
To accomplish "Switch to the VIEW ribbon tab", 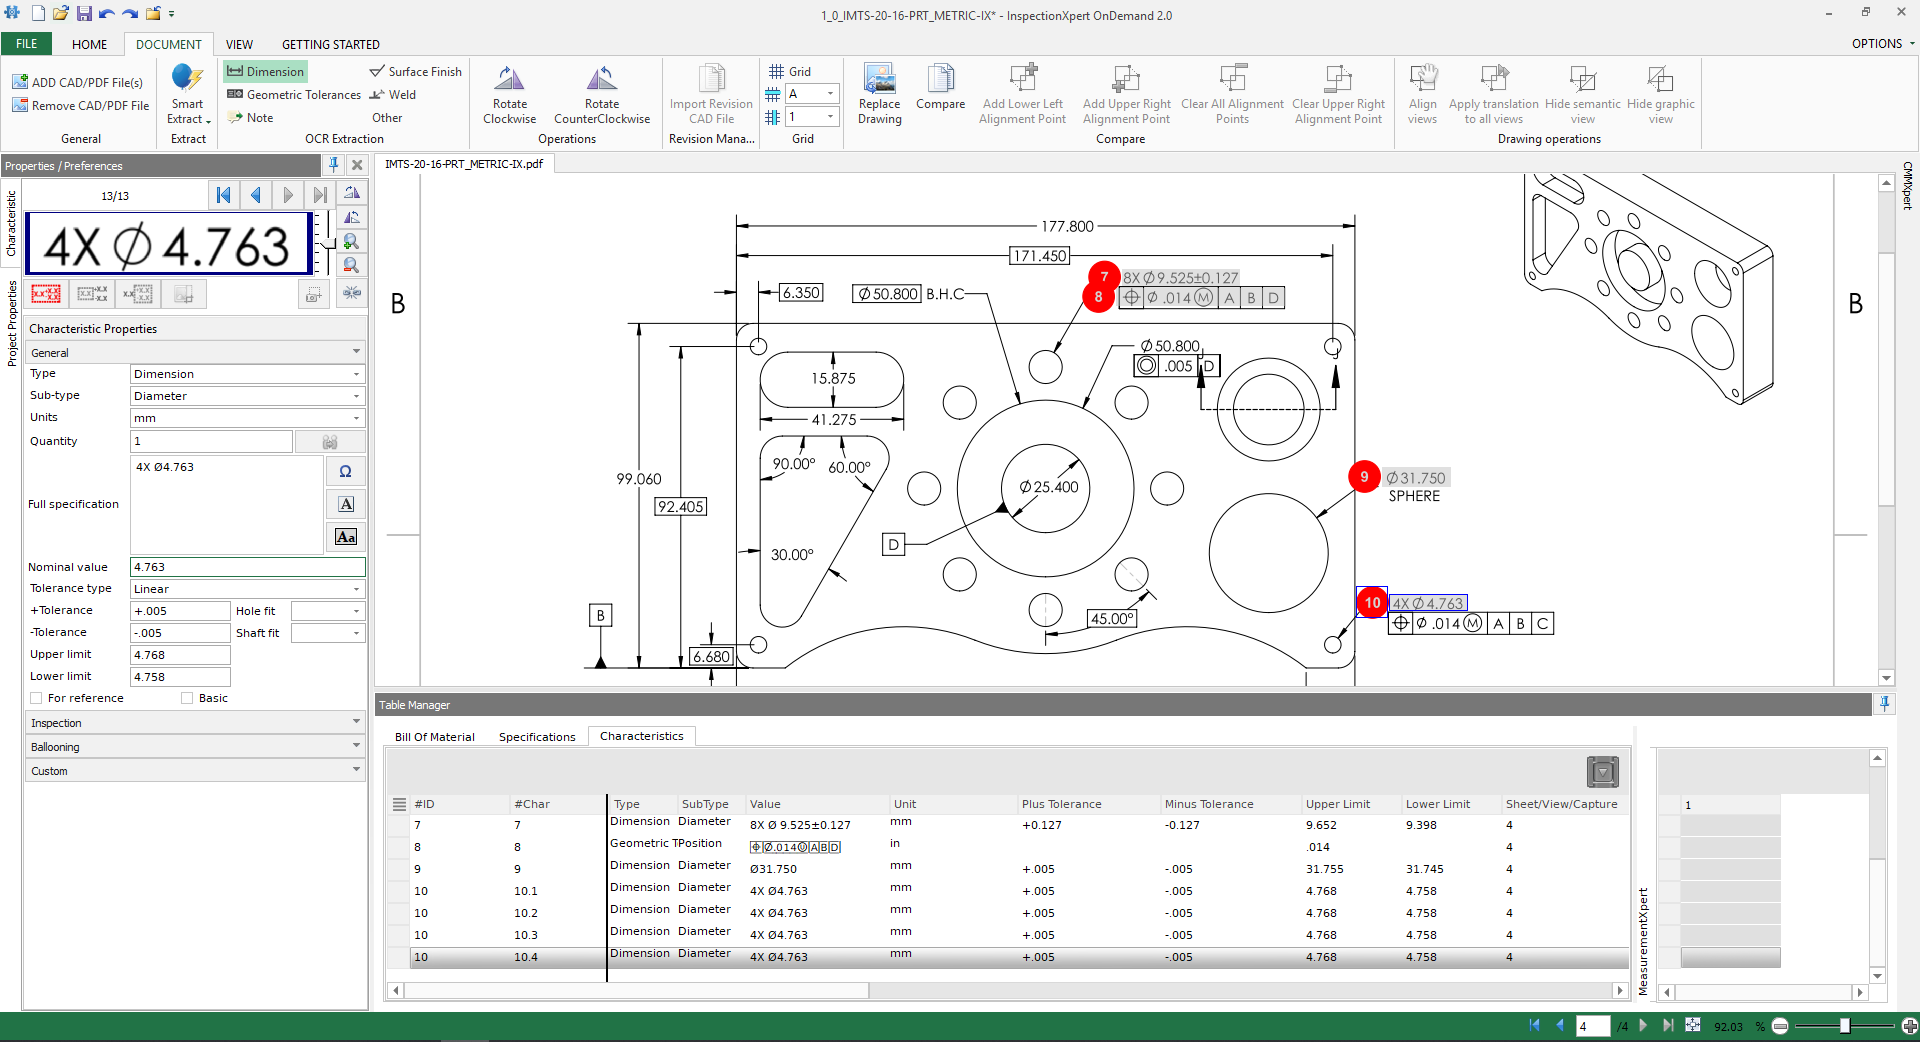I will (x=239, y=44).
